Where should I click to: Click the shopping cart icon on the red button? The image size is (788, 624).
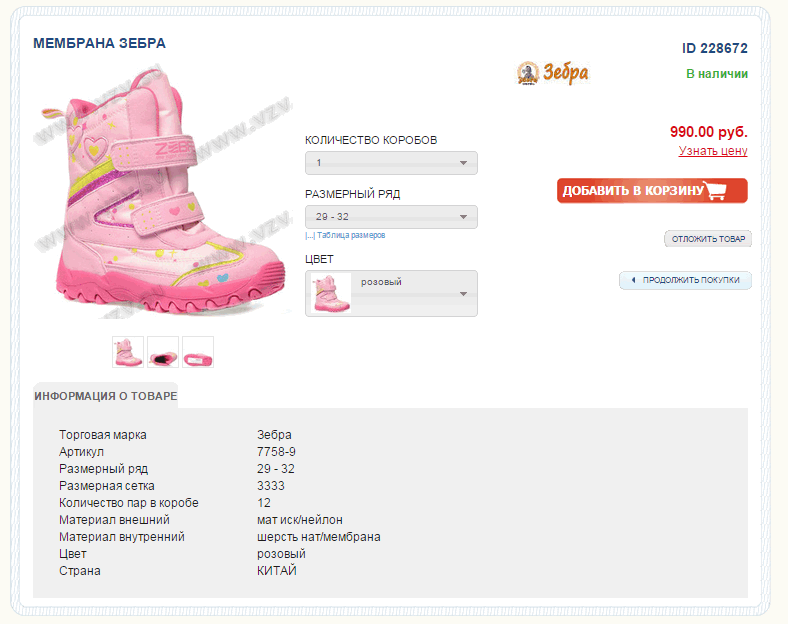[716, 191]
